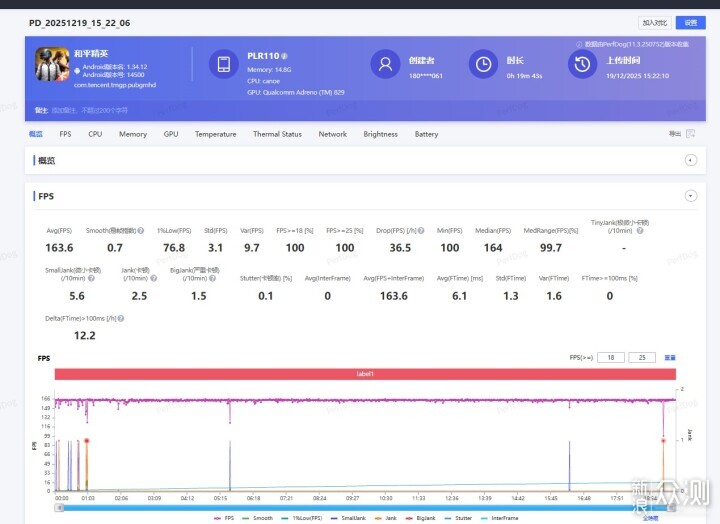This screenshot has width=720, height=524.
Task: Click the 加入对比 button
Action: [653, 22]
